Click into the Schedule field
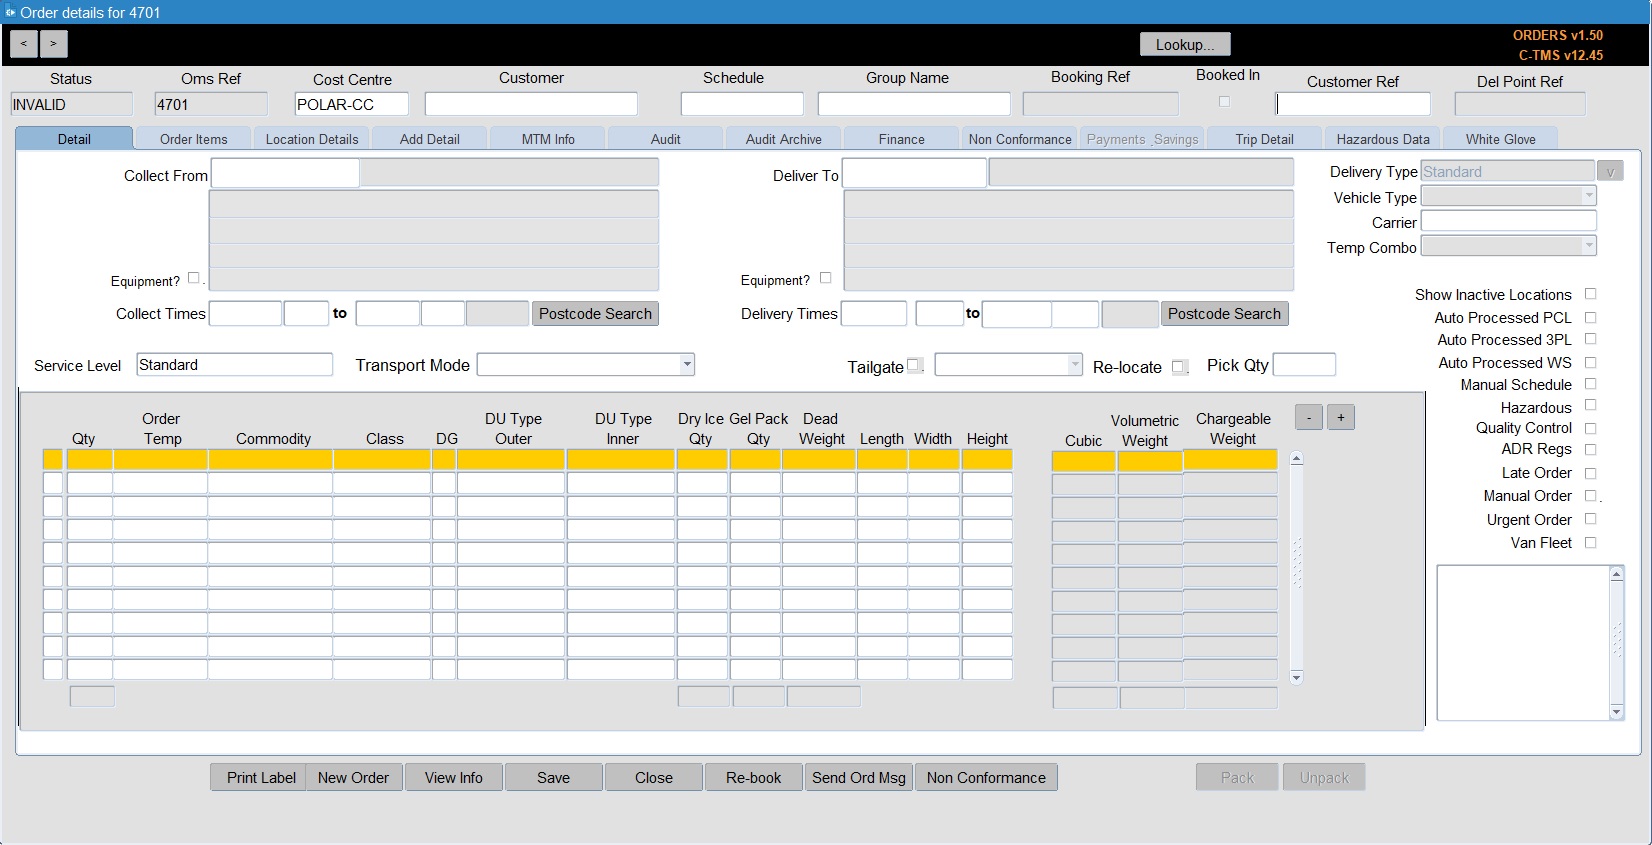 click(x=742, y=104)
